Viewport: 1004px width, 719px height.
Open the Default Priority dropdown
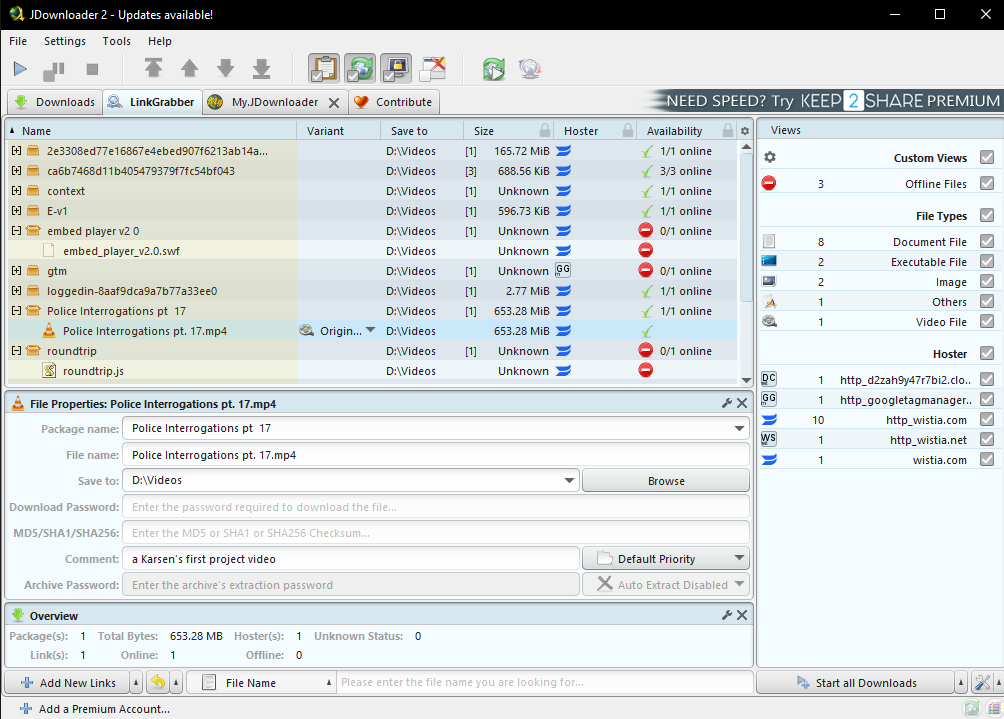coord(666,558)
